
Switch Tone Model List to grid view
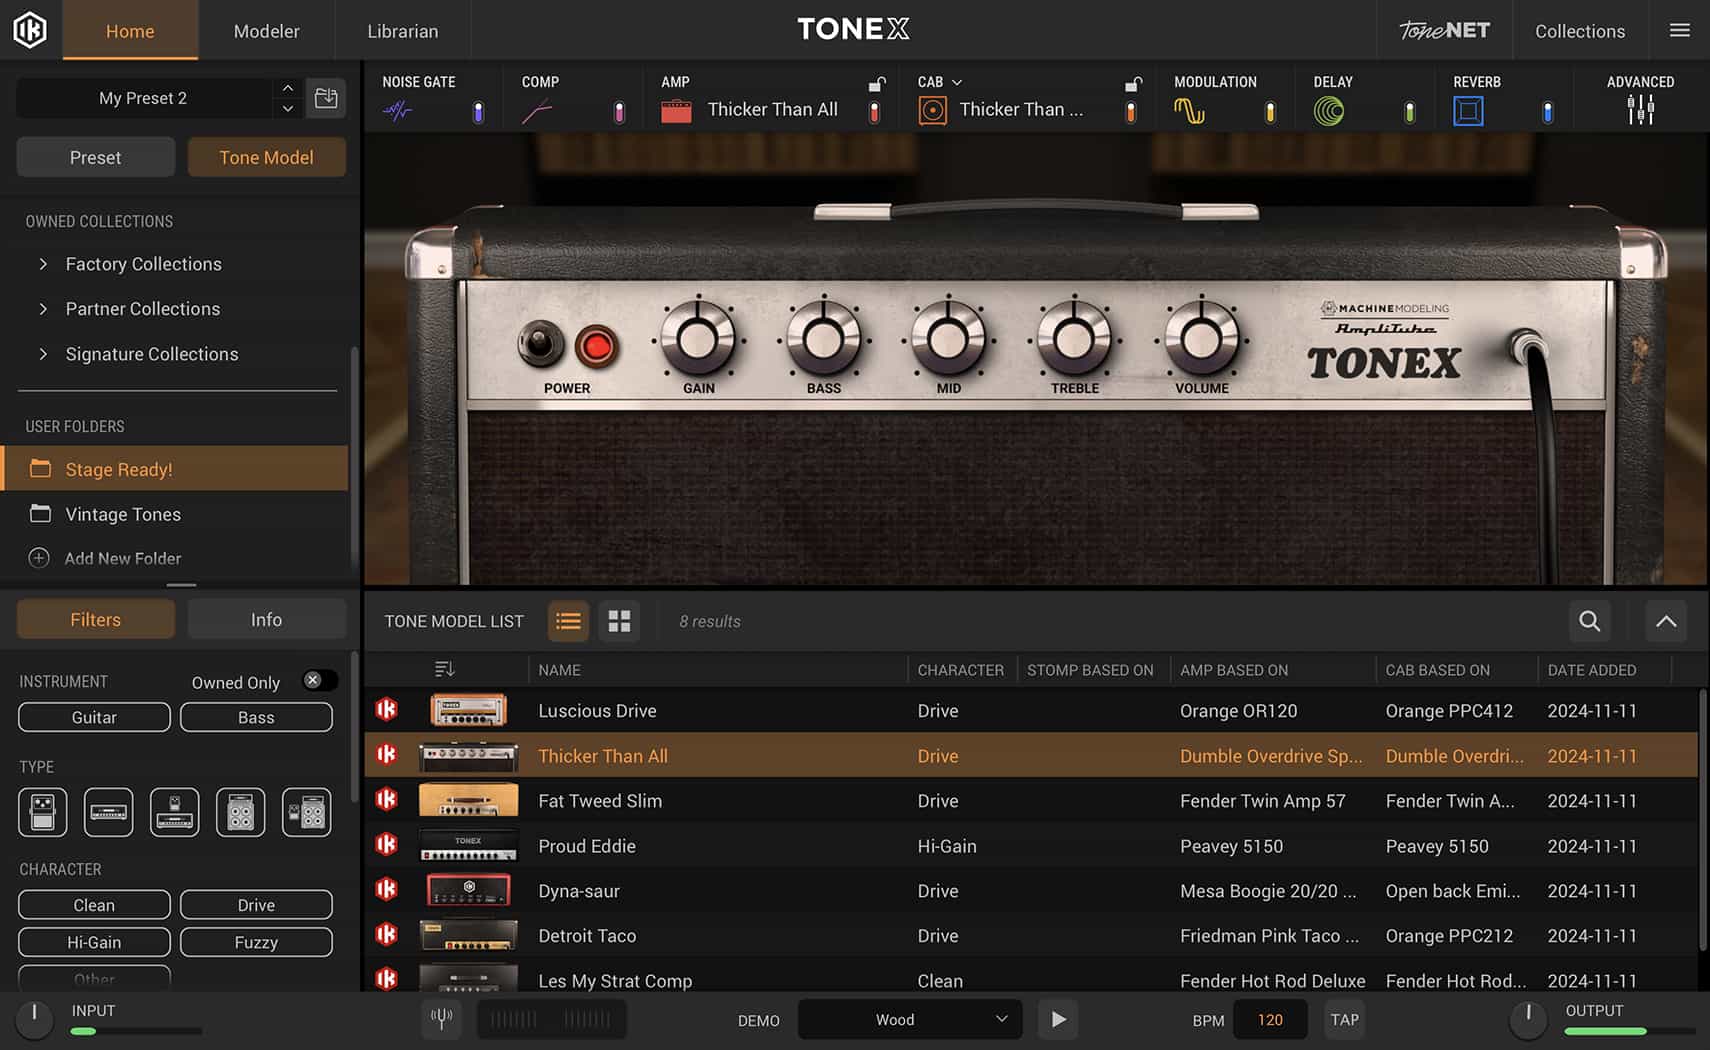point(619,621)
